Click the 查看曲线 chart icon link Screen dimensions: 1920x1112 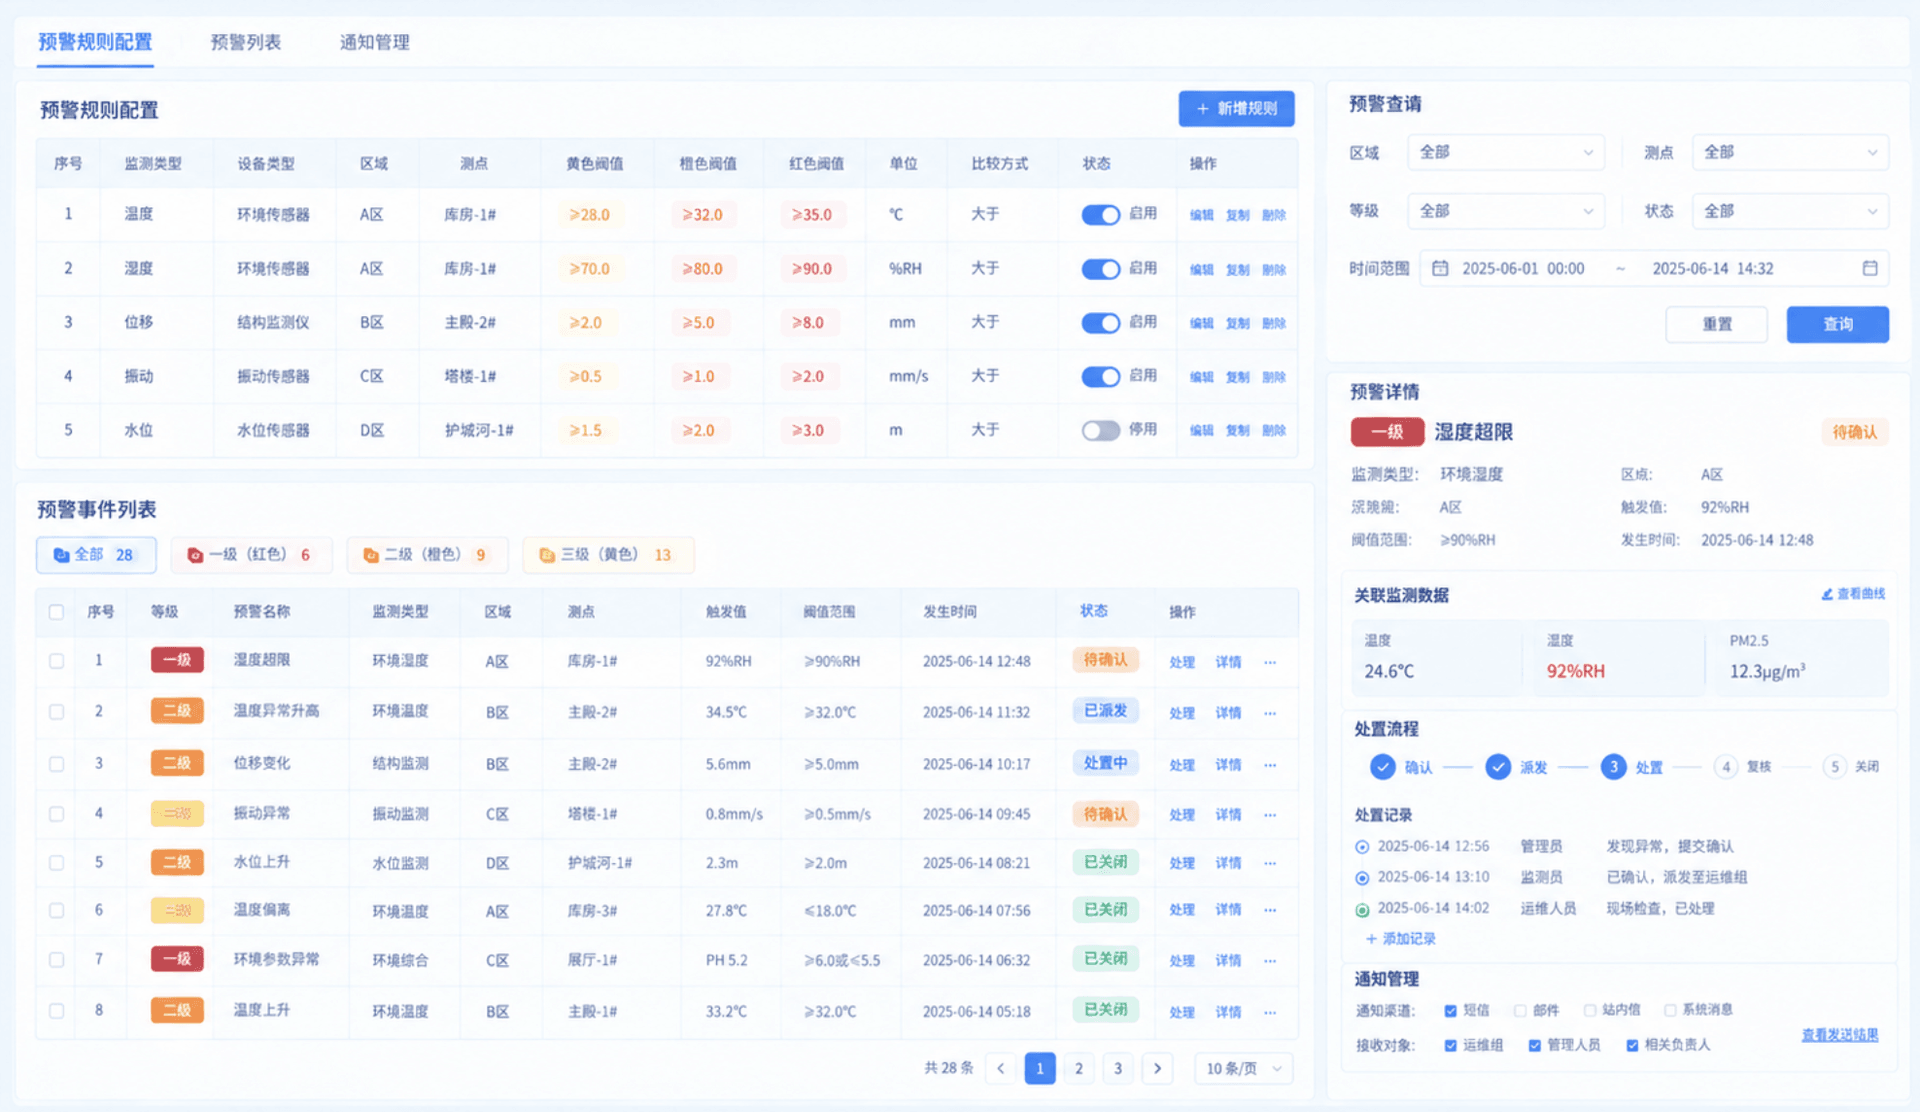click(x=1853, y=594)
